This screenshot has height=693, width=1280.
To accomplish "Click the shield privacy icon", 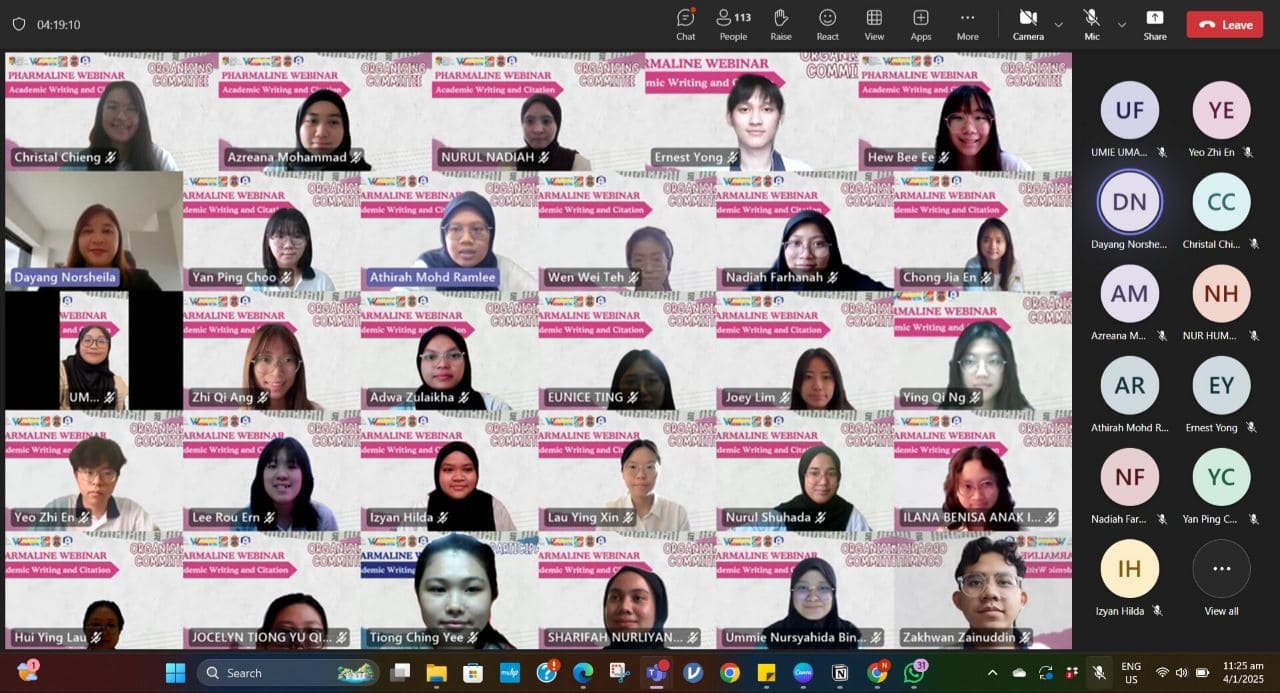I will pyautogui.click(x=18, y=24).
